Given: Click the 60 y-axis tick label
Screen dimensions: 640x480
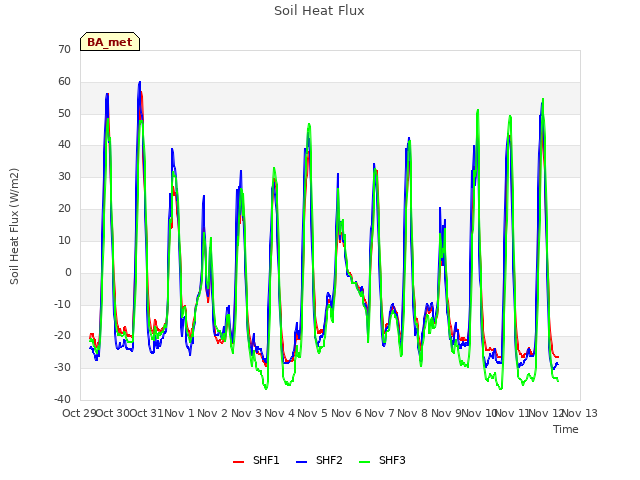Looking at the screenshot, I should coord(64,81).
